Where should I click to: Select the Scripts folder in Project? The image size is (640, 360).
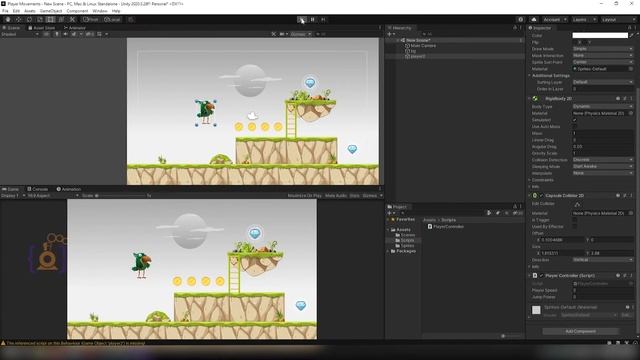click(407, 240)
